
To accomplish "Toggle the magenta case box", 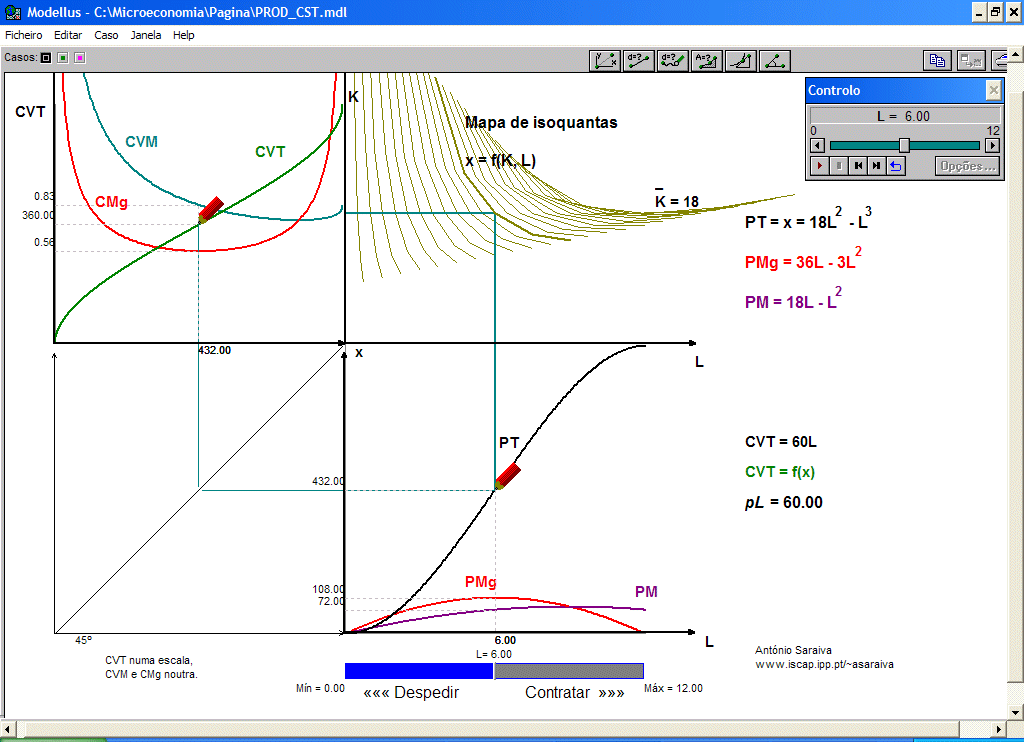I will pos(79,58).
